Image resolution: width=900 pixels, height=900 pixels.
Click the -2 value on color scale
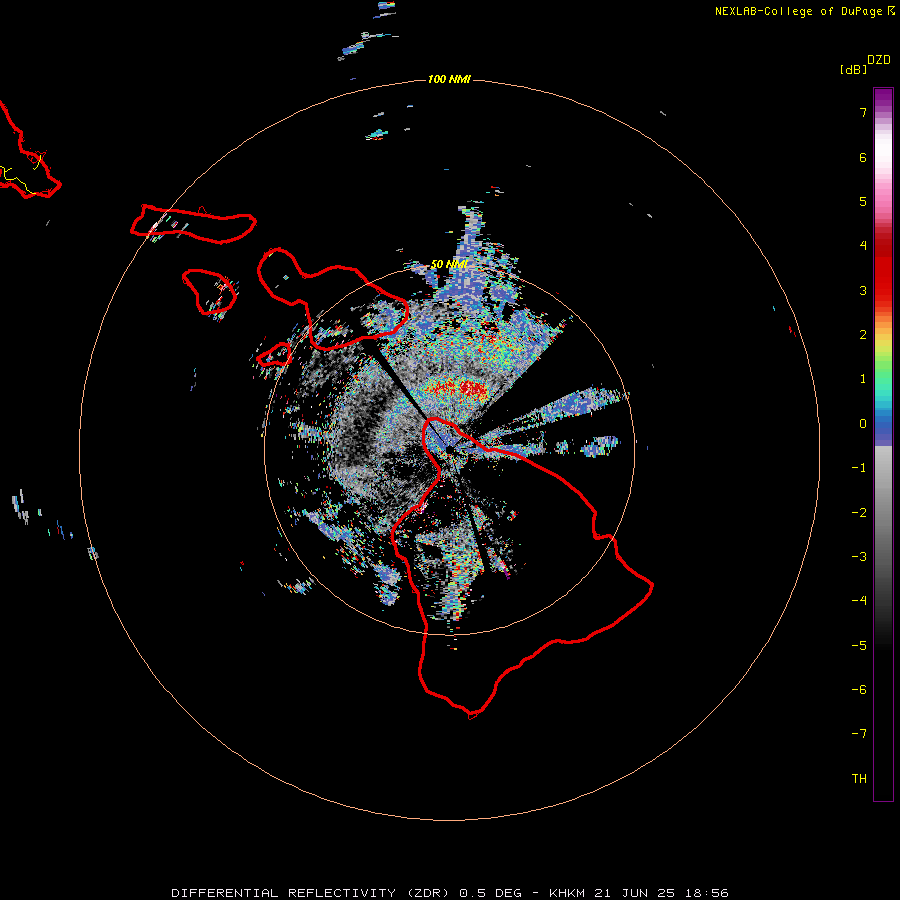click(859, 513)
